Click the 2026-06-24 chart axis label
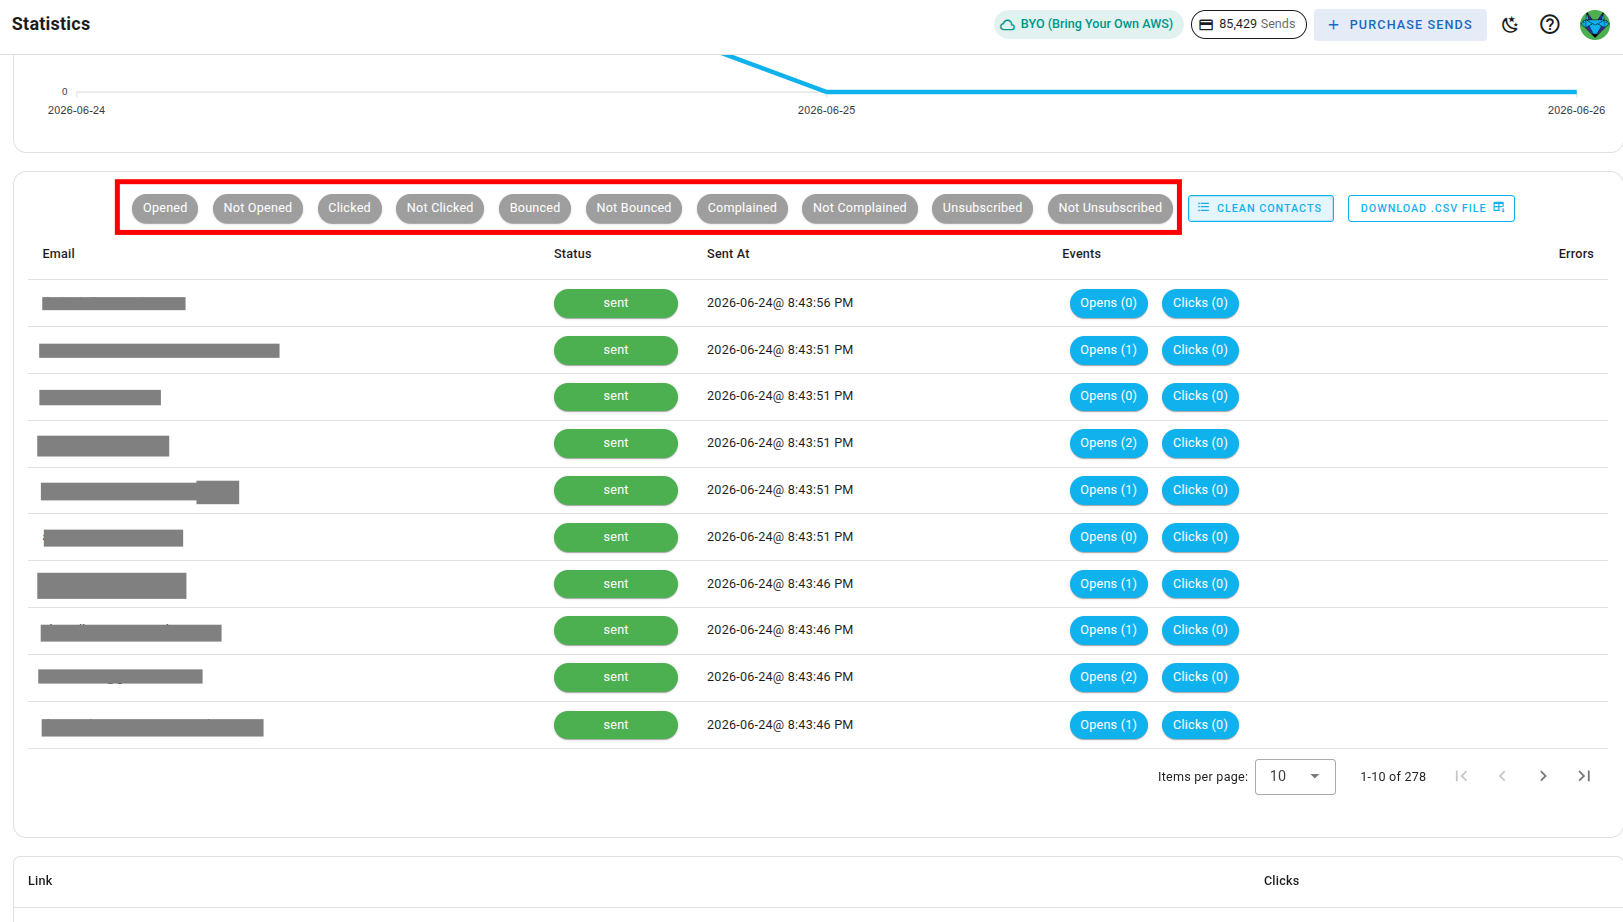Viewport: 1623px width, 922px height. click(76, 110)
